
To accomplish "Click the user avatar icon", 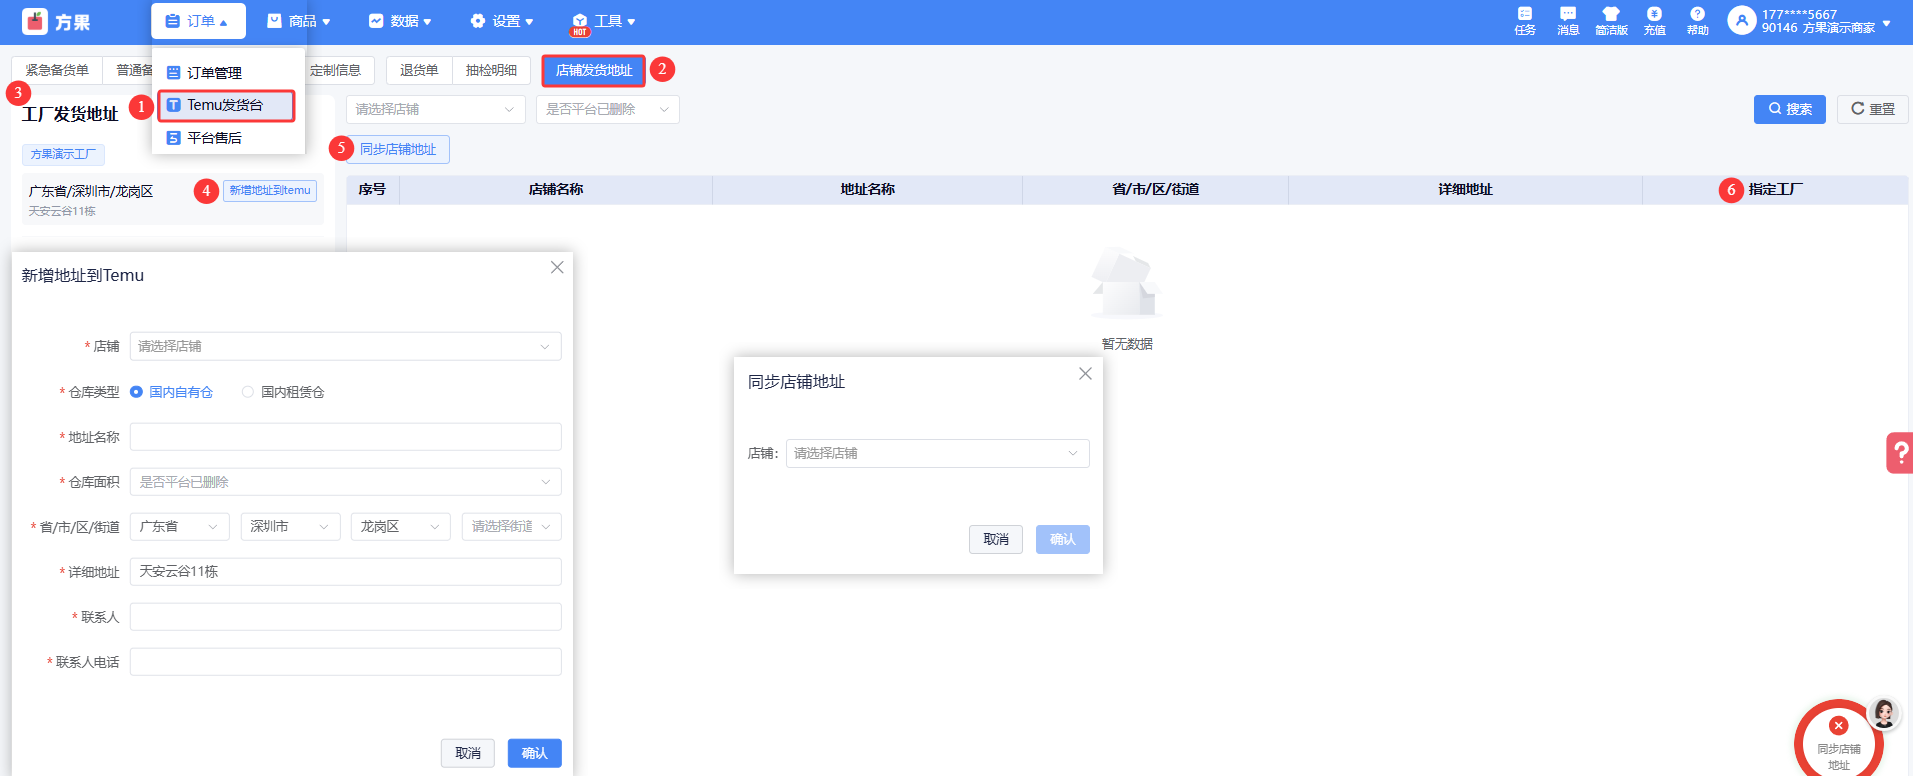I will point(1742,20).
